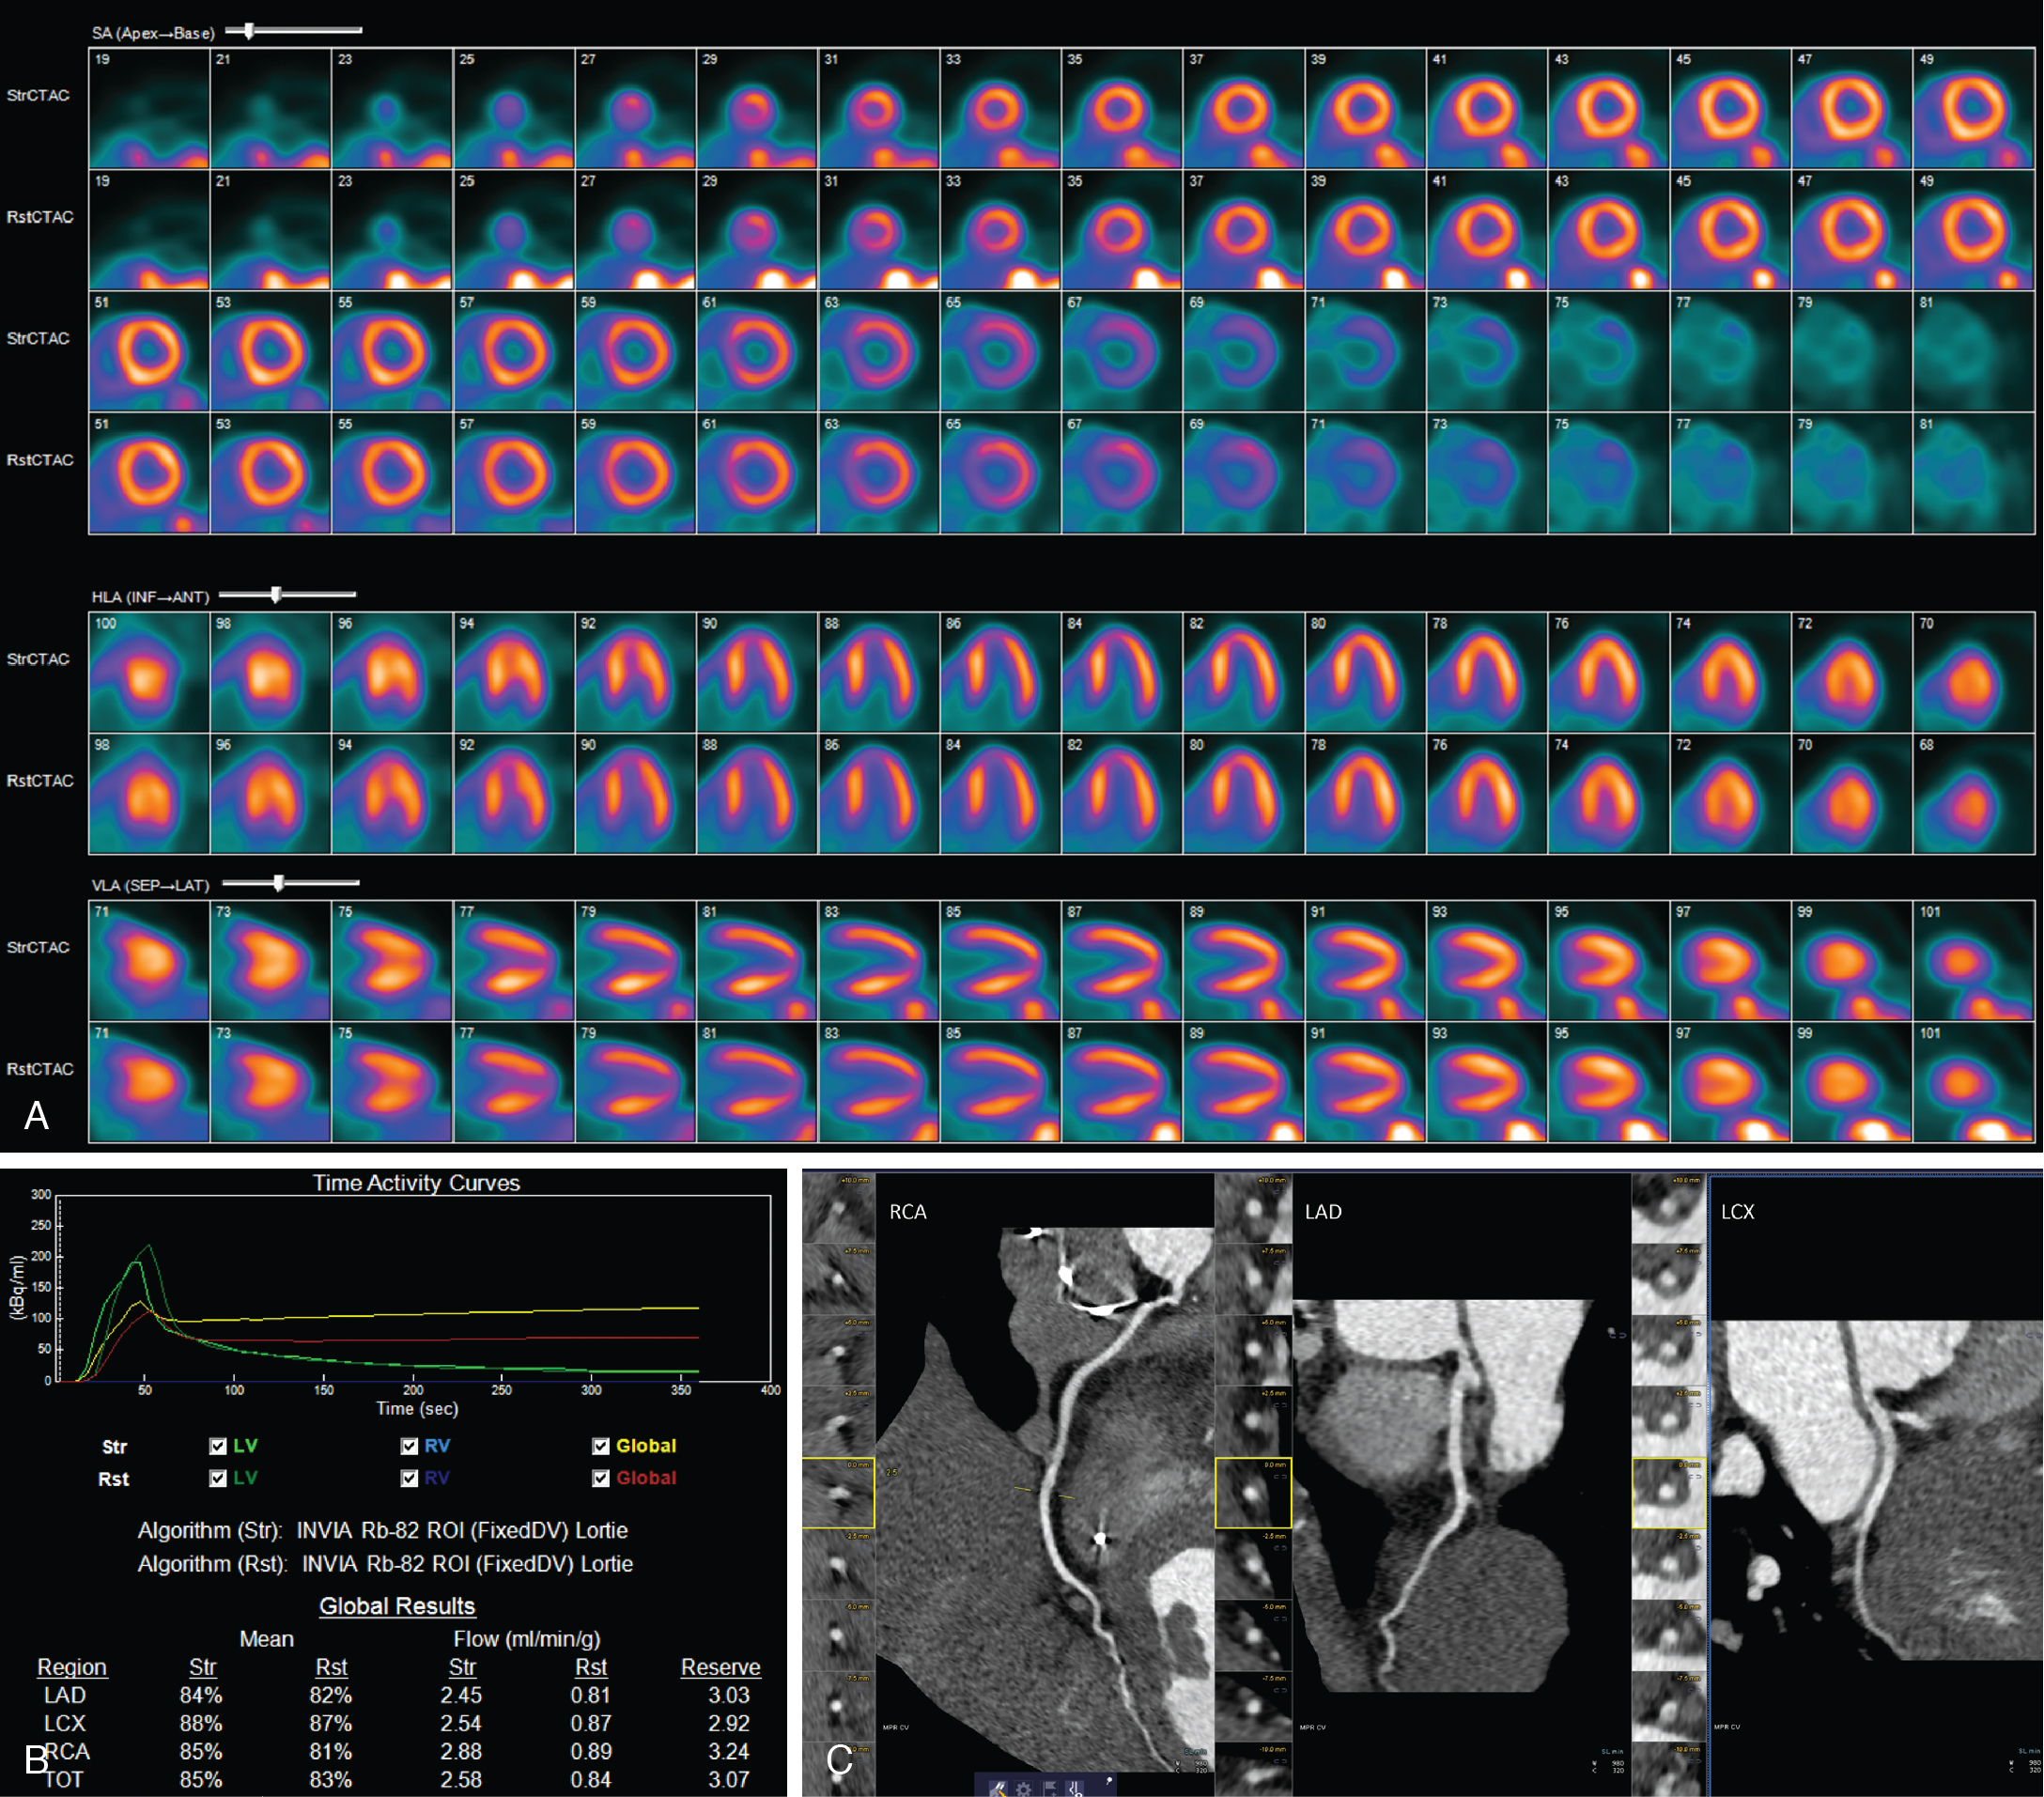Image resolution: width=2044 pixels, height=1797 pixels.
Task: Select the stenosis measurement tool icon
Action: [x=1075, y=1790]
